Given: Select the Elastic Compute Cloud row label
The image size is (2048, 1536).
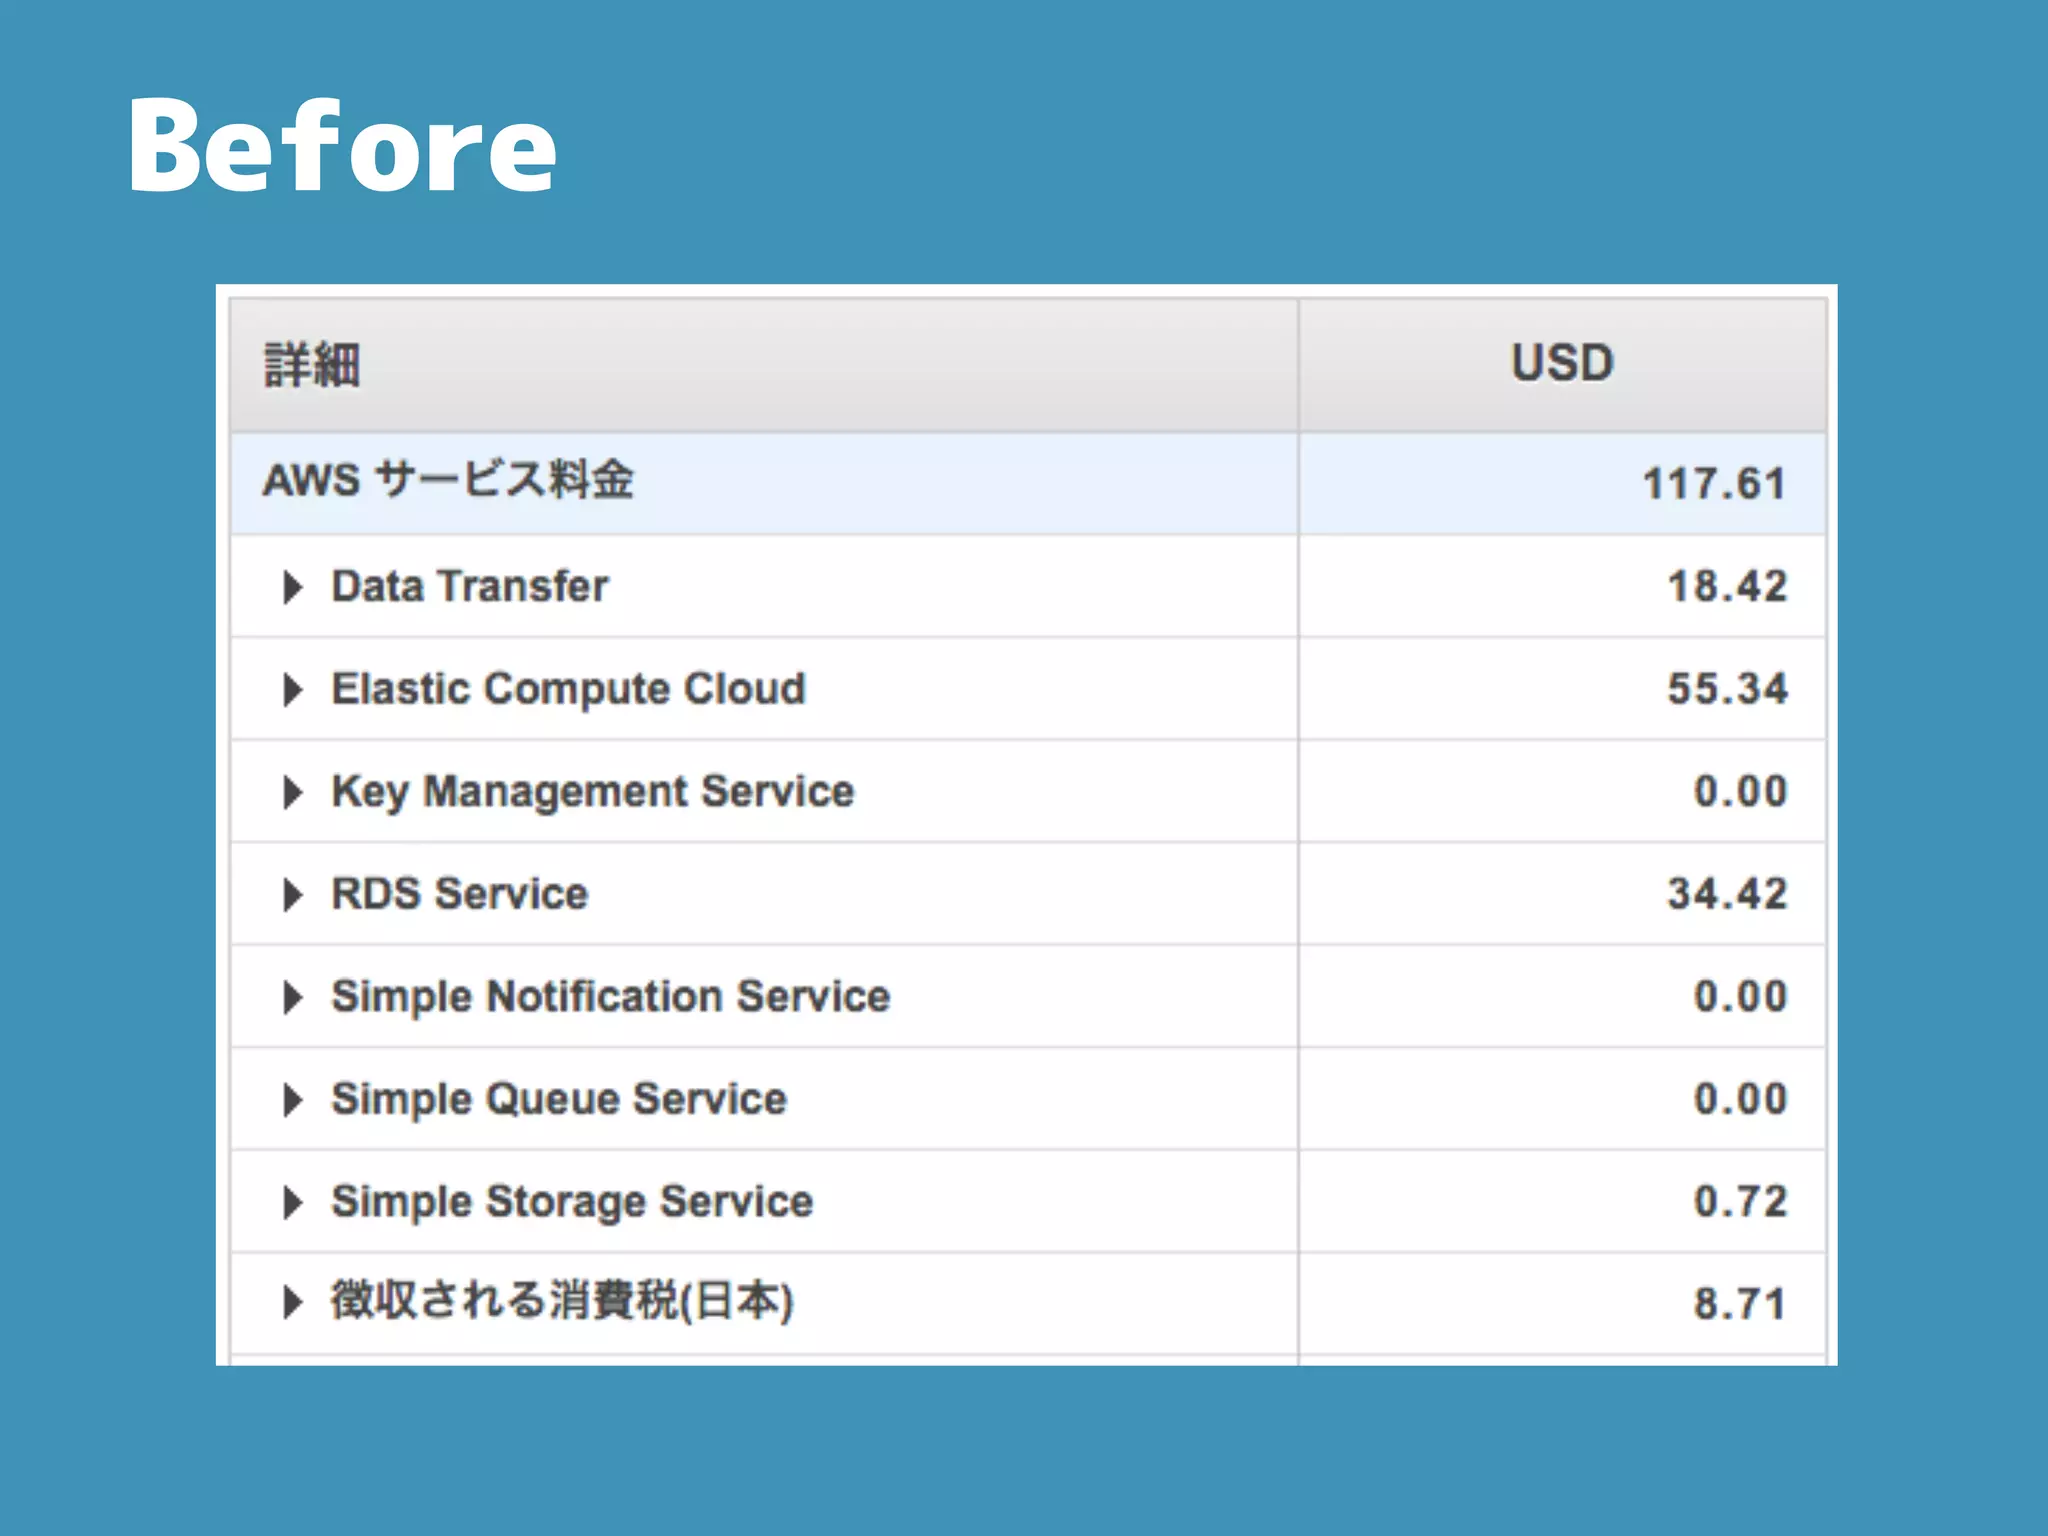Looking at the screenshot, I should (568, 690).
